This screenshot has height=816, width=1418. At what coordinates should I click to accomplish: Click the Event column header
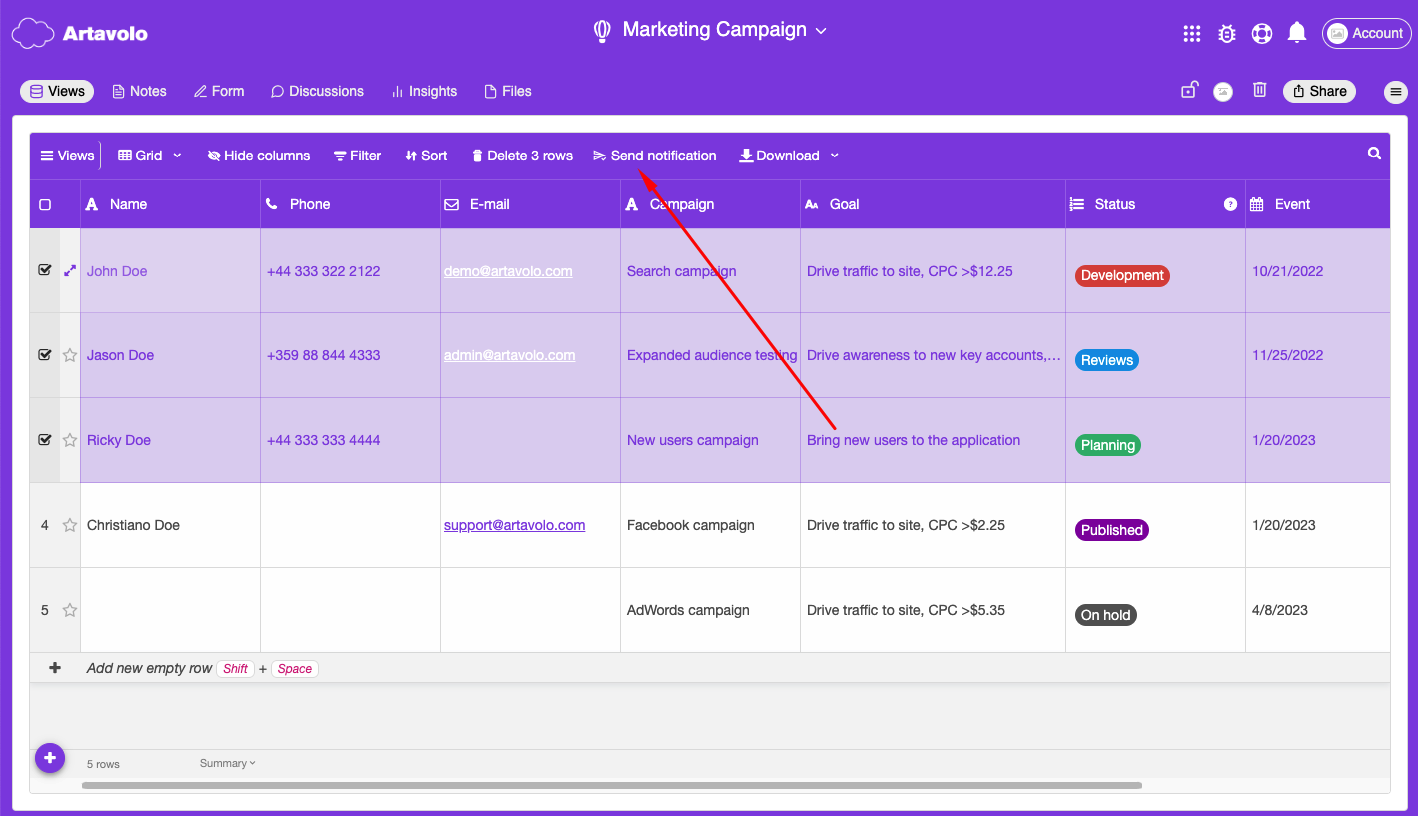click(1318, 204)
